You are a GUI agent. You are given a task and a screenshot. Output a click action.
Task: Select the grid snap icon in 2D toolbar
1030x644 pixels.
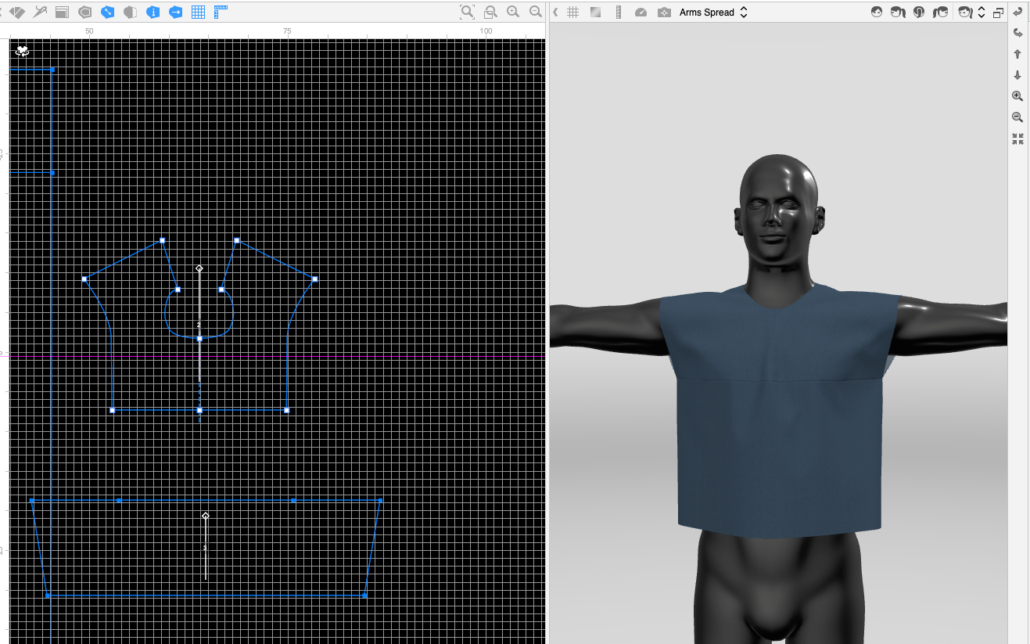pos(199,12)
